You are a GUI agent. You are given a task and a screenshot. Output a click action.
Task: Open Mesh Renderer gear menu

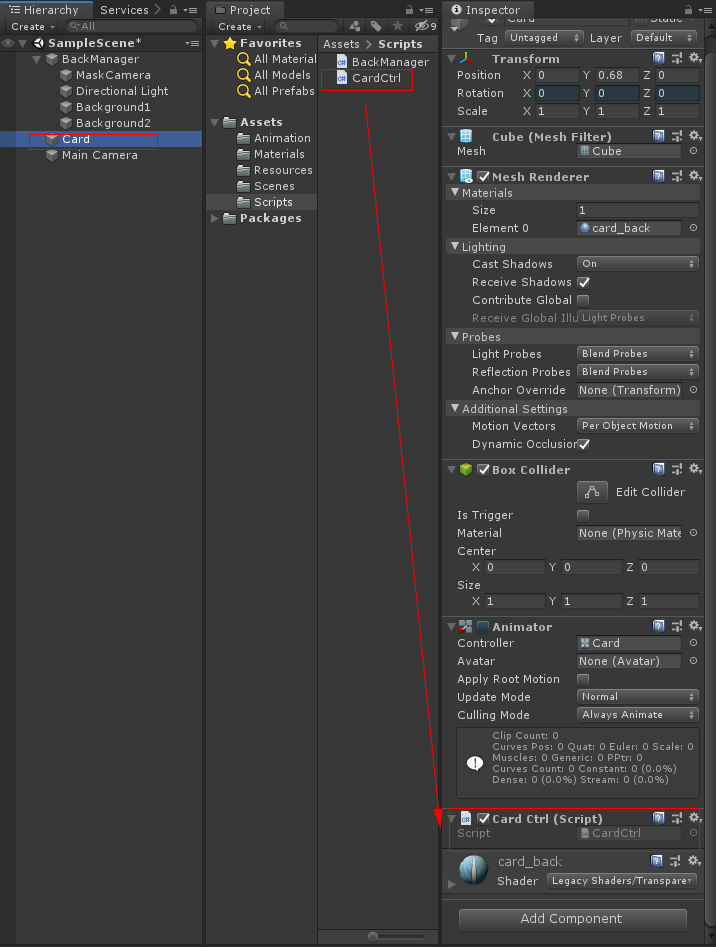click(x=695, y=176)
